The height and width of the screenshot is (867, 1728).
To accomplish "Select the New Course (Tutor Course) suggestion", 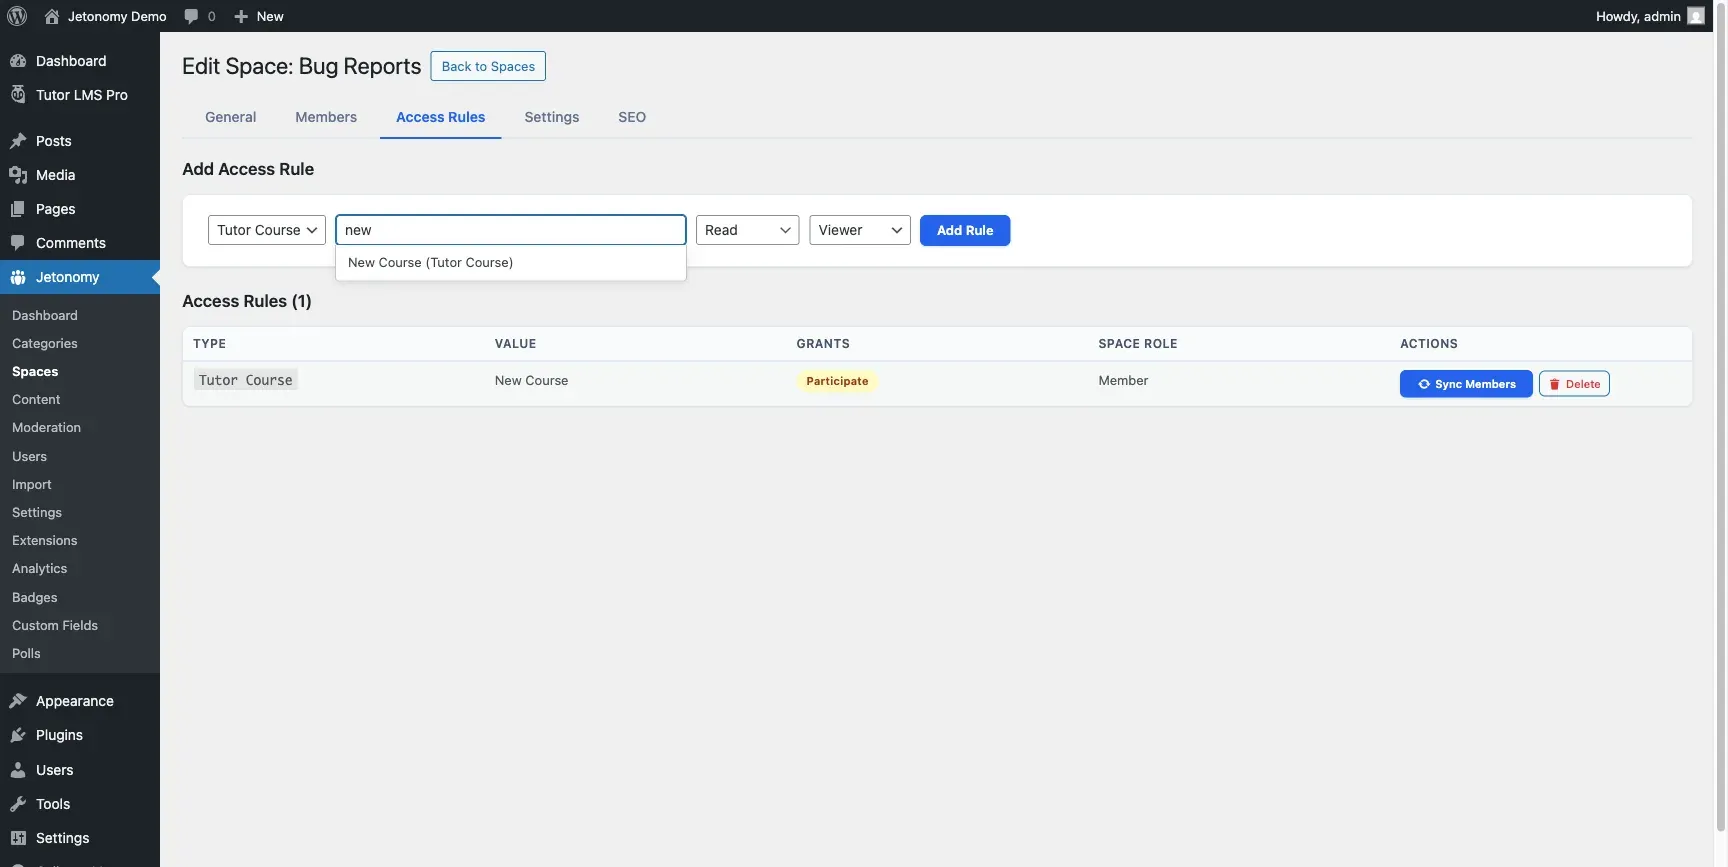I will click(x=511, y=263).
